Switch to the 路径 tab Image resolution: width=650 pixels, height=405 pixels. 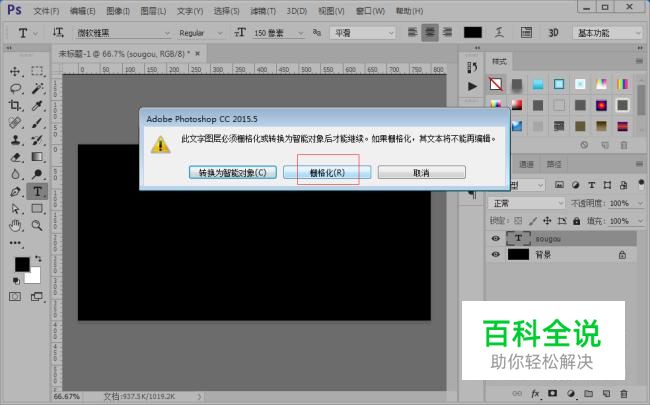coord(554,165)
